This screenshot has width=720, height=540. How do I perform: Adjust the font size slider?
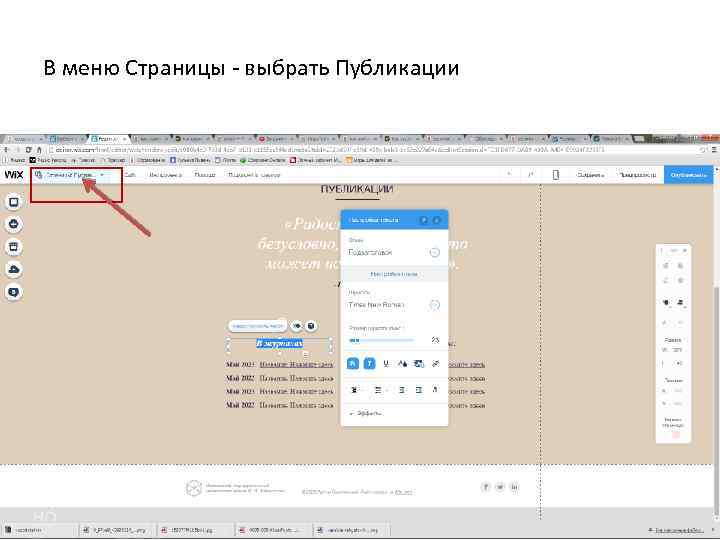coord(381,340)
